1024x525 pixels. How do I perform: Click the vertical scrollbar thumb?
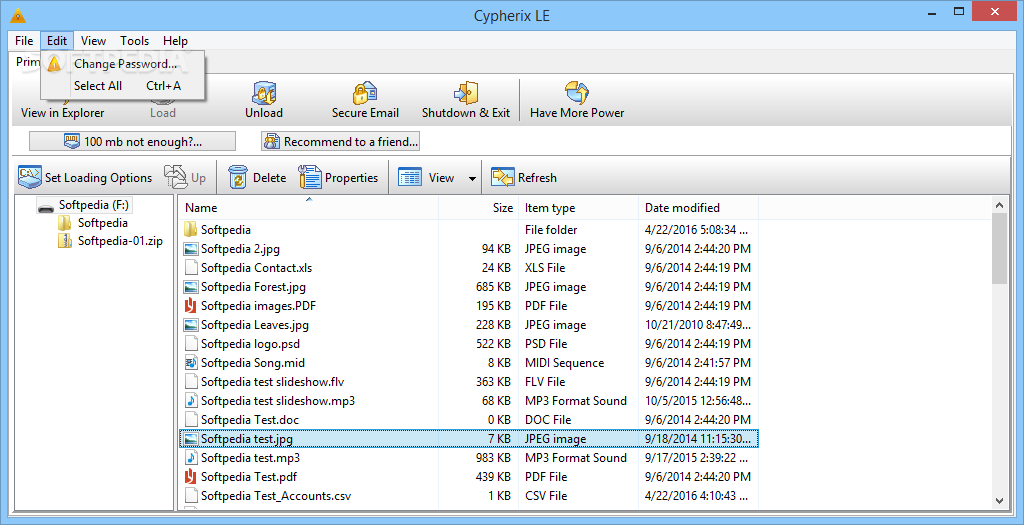click(x=999, y=249)
